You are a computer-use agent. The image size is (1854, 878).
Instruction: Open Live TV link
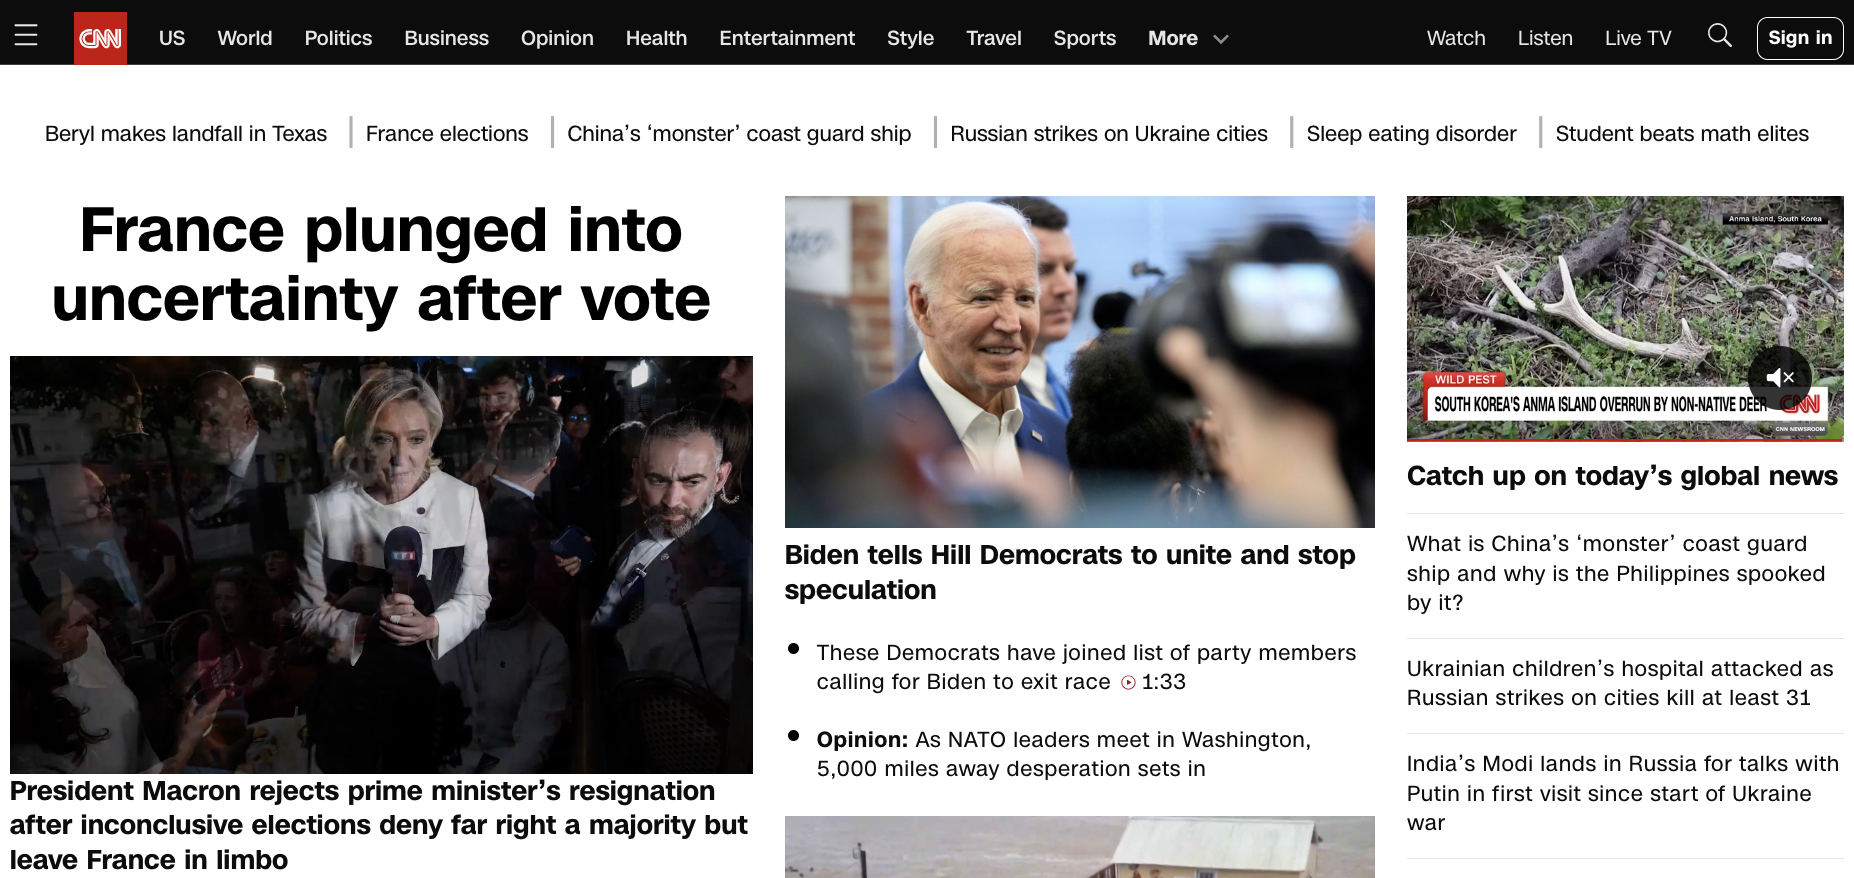[x=1638, y=38]
